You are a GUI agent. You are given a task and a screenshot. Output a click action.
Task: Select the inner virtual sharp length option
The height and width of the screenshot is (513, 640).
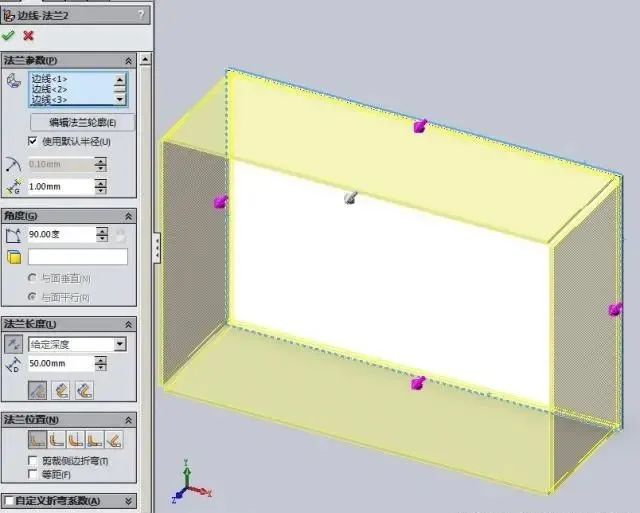point(61,390)
